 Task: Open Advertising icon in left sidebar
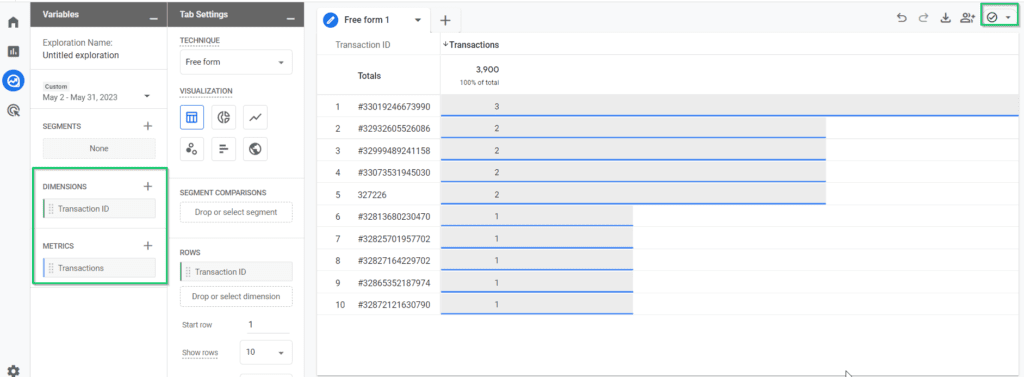pos(13,110)
